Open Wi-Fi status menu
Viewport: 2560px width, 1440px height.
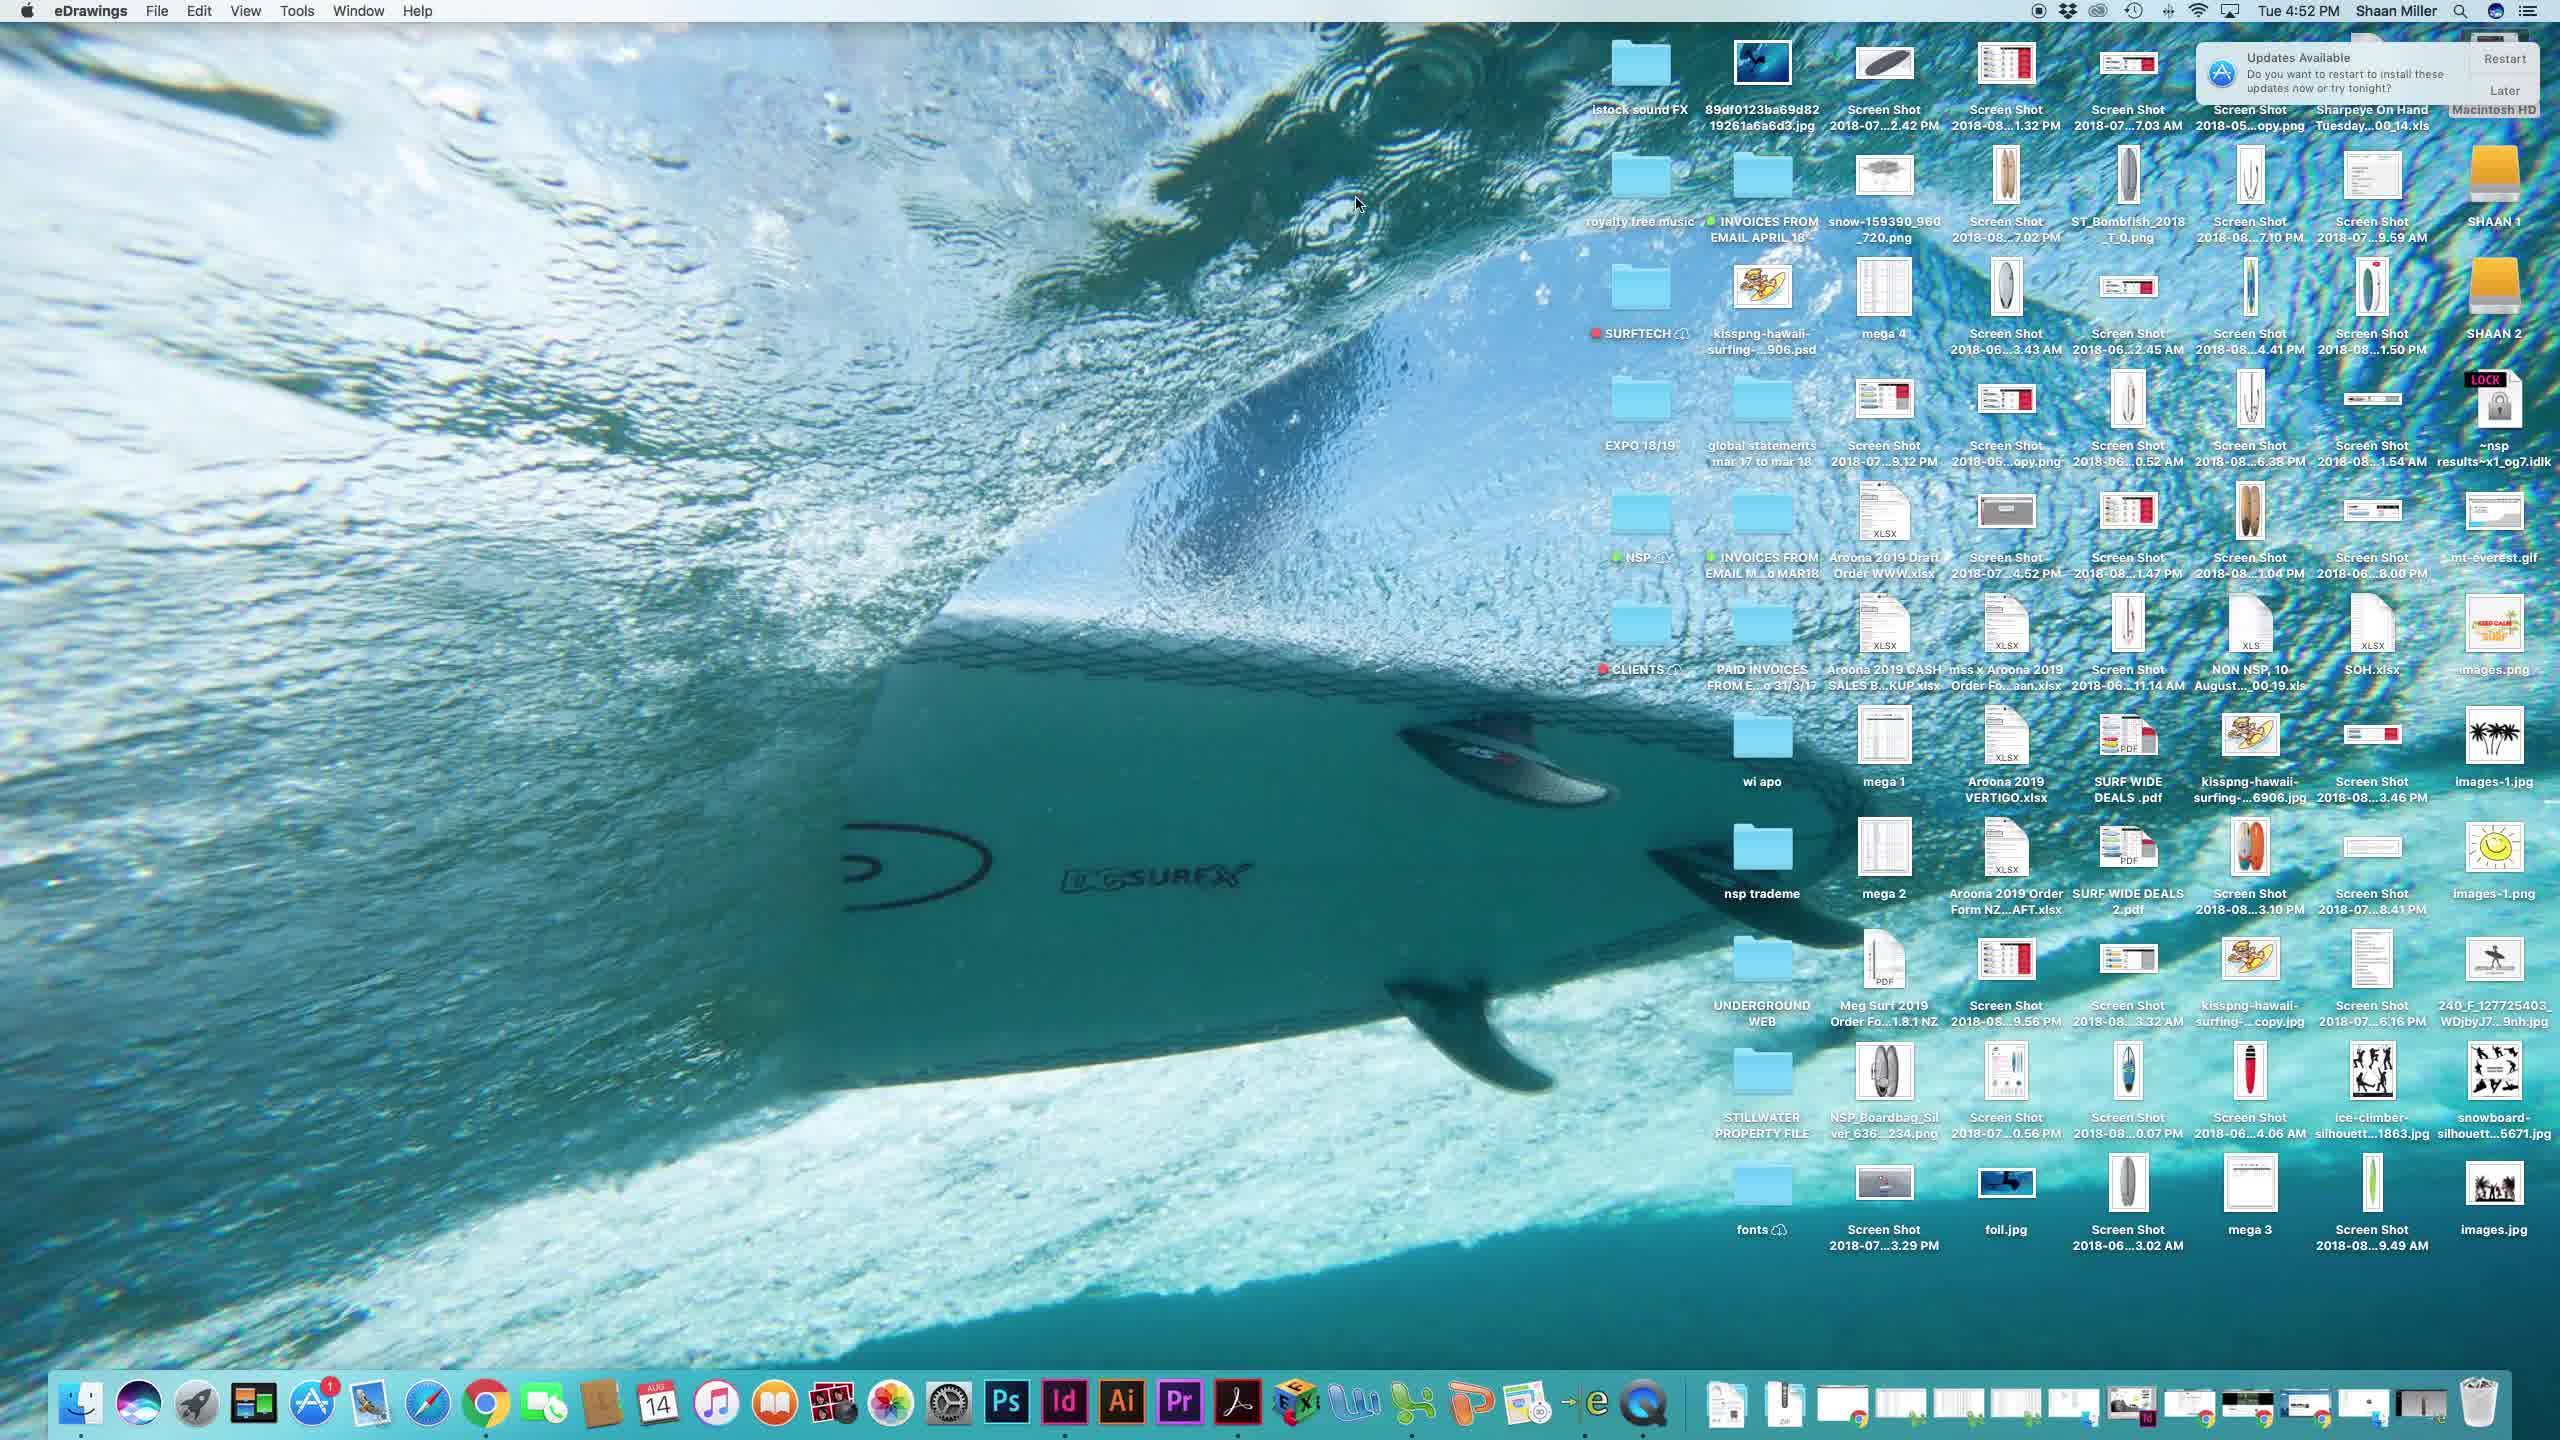[2198, 11]
